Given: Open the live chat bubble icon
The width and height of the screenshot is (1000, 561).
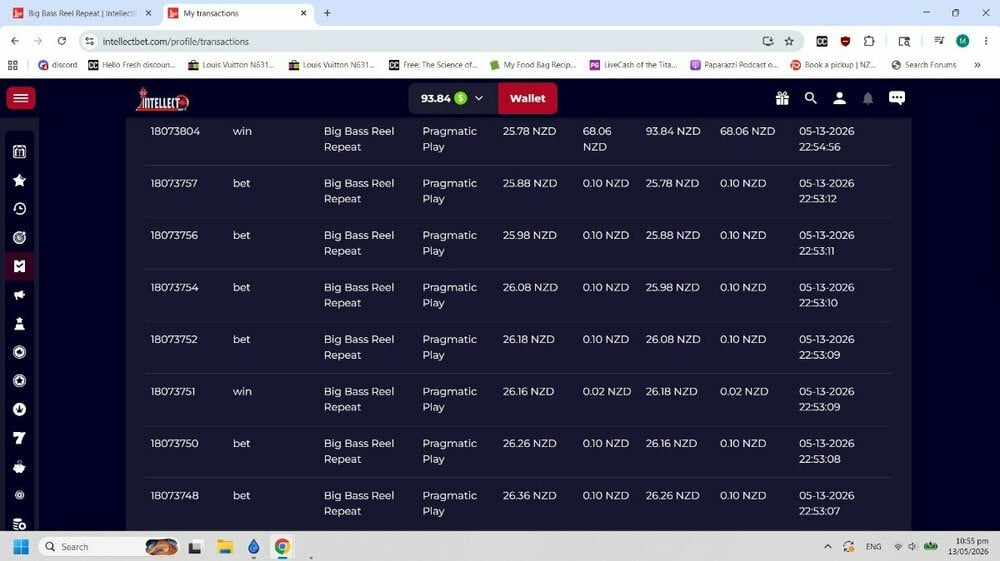Looking at the screenshot, I should tap(897, 98).
